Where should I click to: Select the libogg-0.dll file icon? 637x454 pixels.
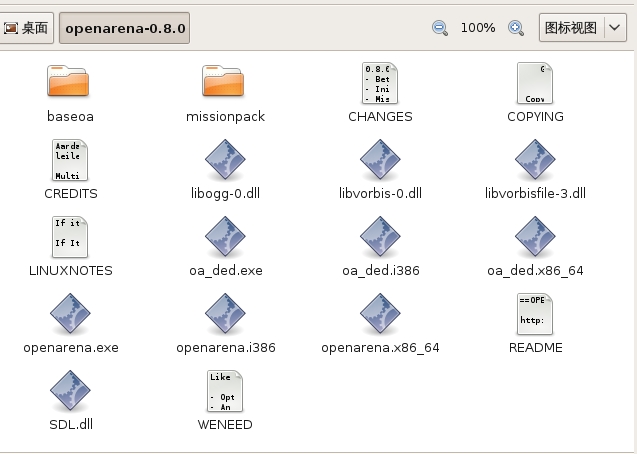point(225,160)
